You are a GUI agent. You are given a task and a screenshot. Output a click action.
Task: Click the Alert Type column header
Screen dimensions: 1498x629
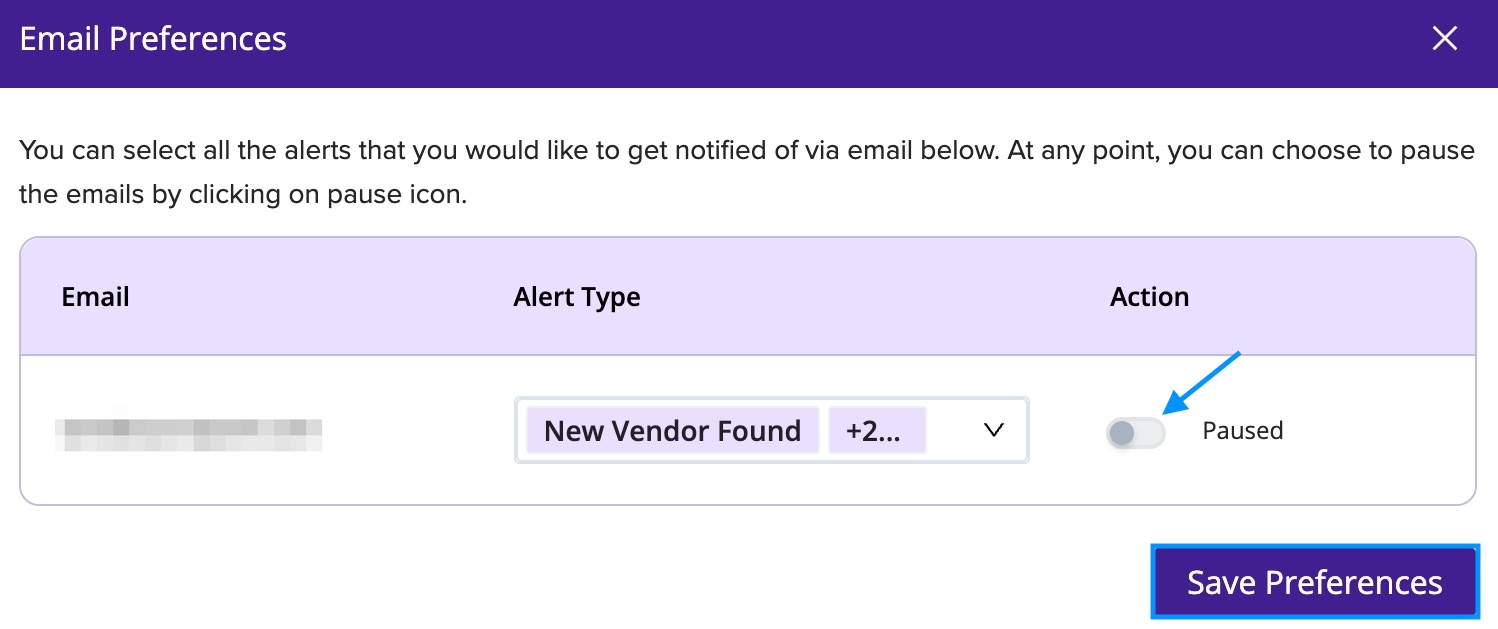pos(577,296)
